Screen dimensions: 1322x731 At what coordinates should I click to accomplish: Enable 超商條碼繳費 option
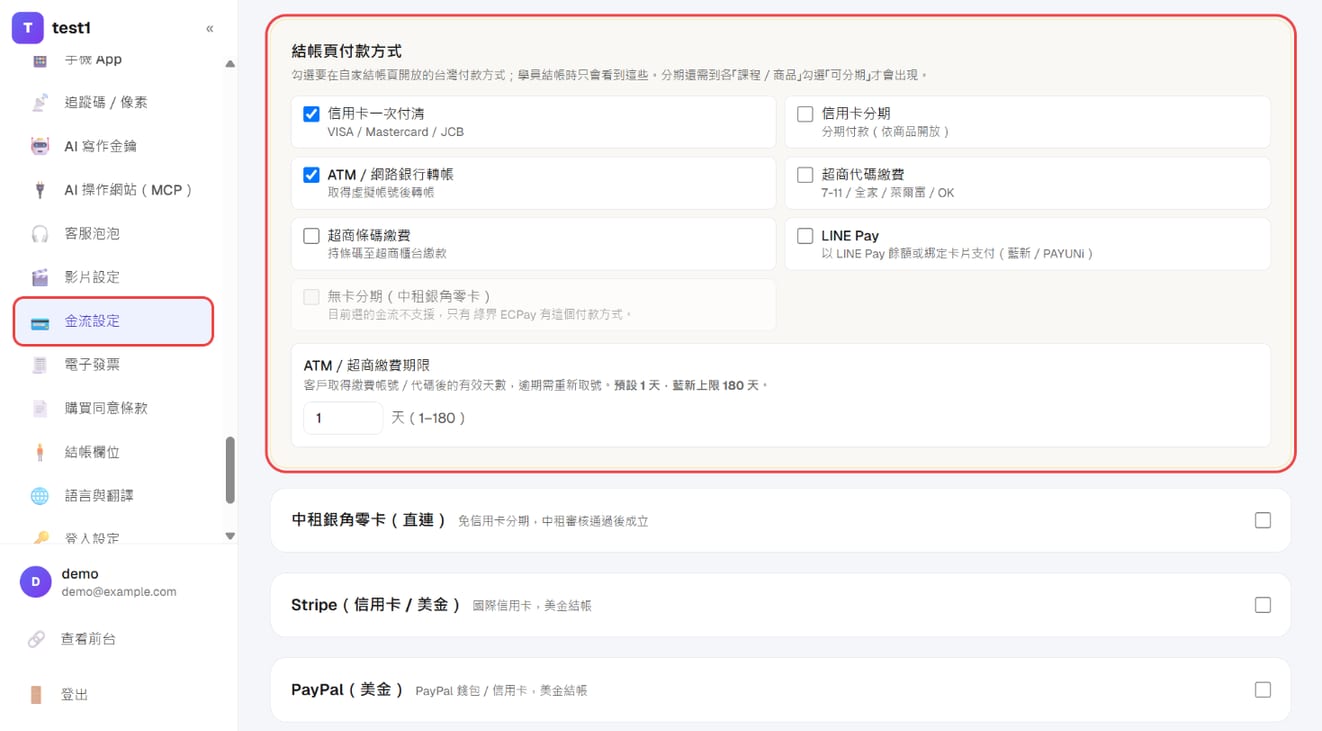(311, 236)
